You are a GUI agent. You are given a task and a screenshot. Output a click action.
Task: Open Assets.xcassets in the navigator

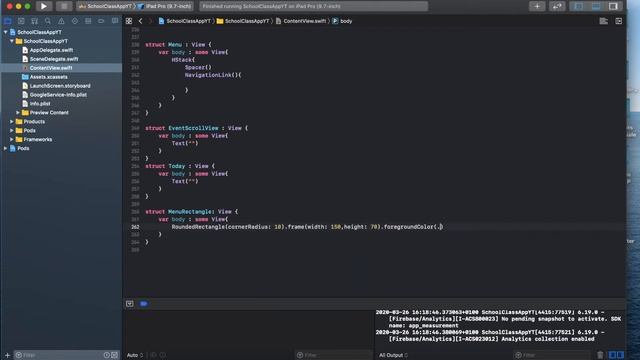pyautogui.click(x=48, y=77)
